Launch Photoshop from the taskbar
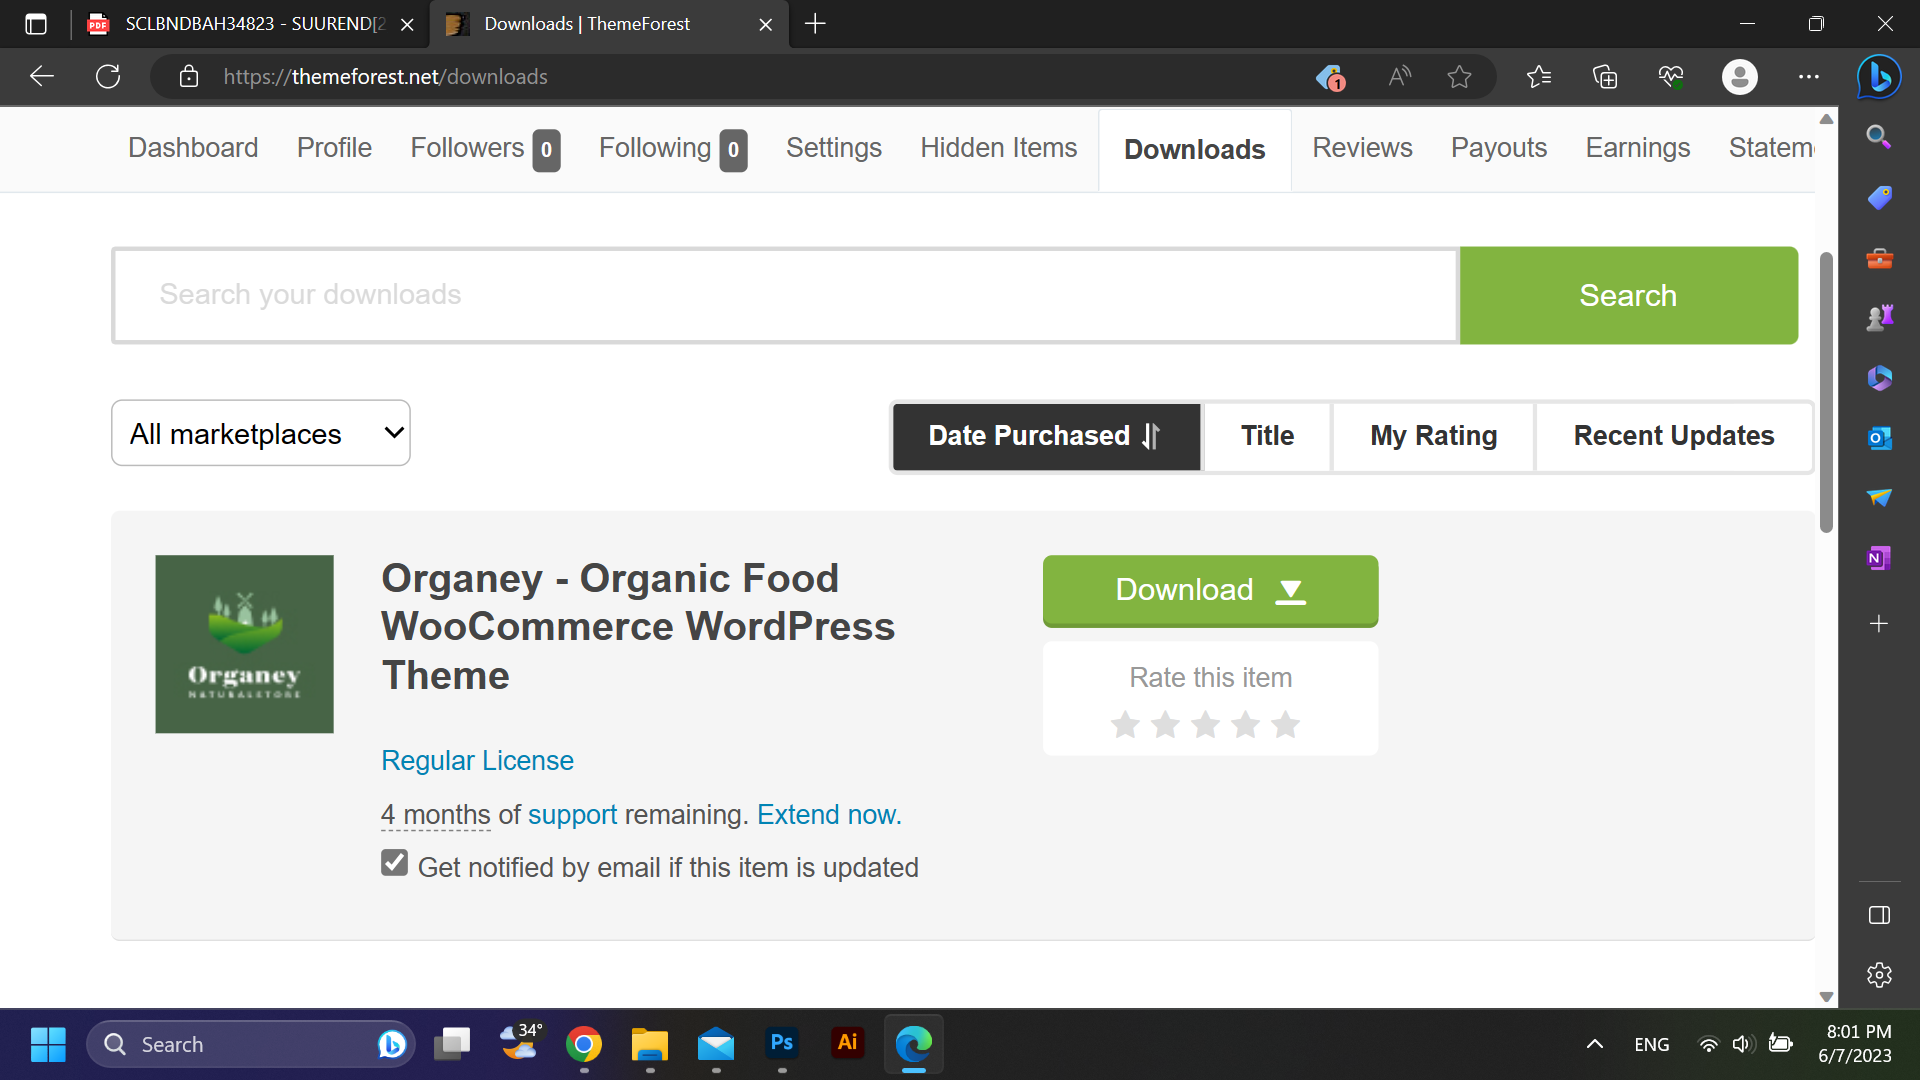1920x1080 pixels. pos(782,1044)
